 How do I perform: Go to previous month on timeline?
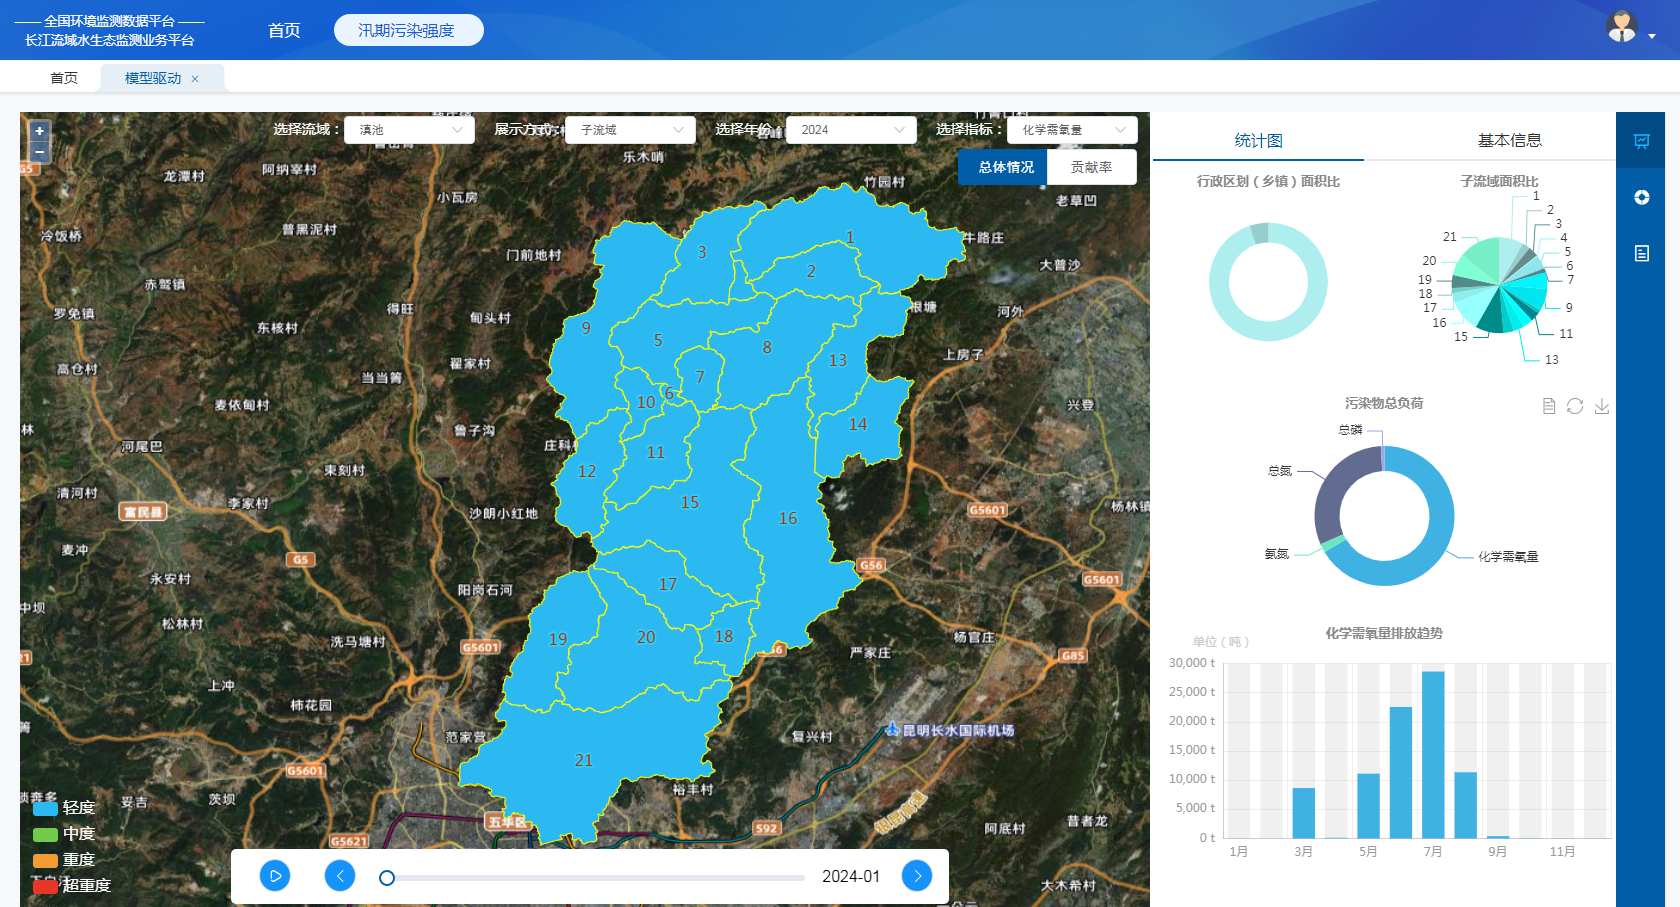click(x=340, y=876)
